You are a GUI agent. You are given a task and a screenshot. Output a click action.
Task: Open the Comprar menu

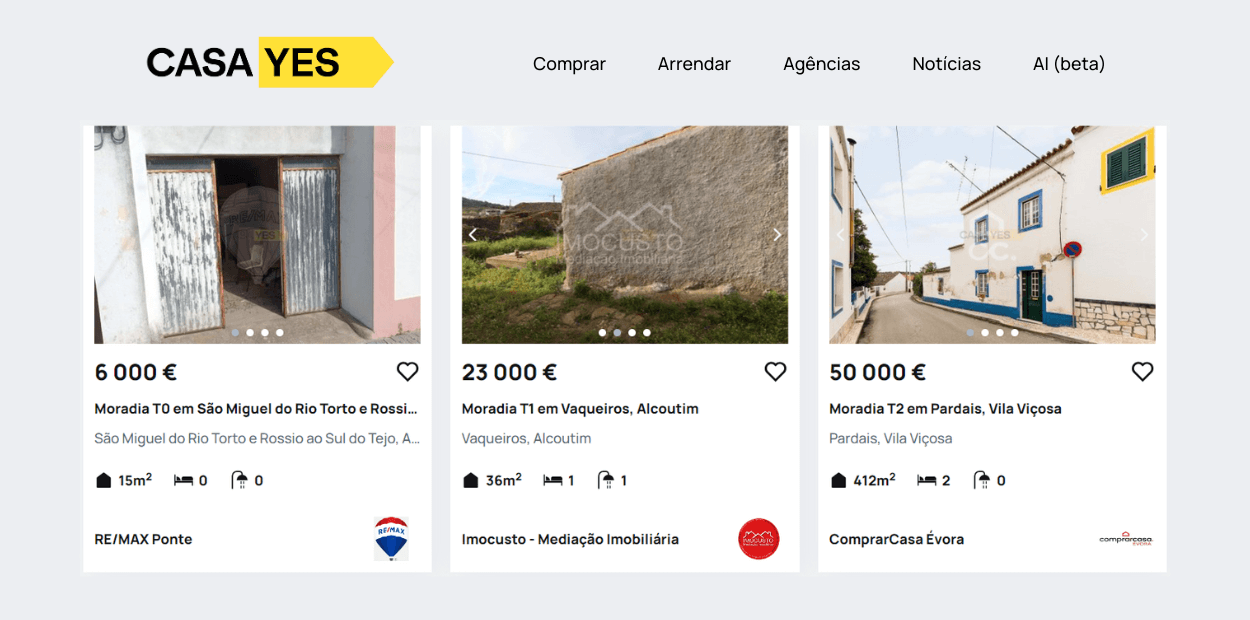click(x=569, y=63)
